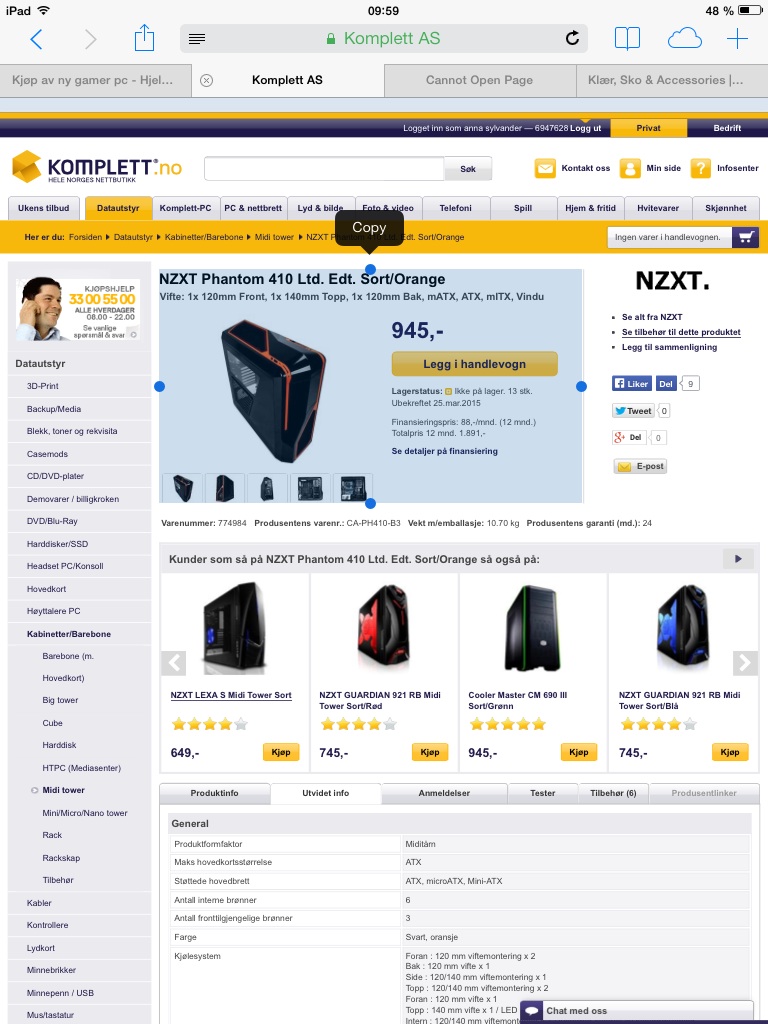The image size is (768, 1024).
Task: Tap the Safari share icon
Action: click(144, 38)
